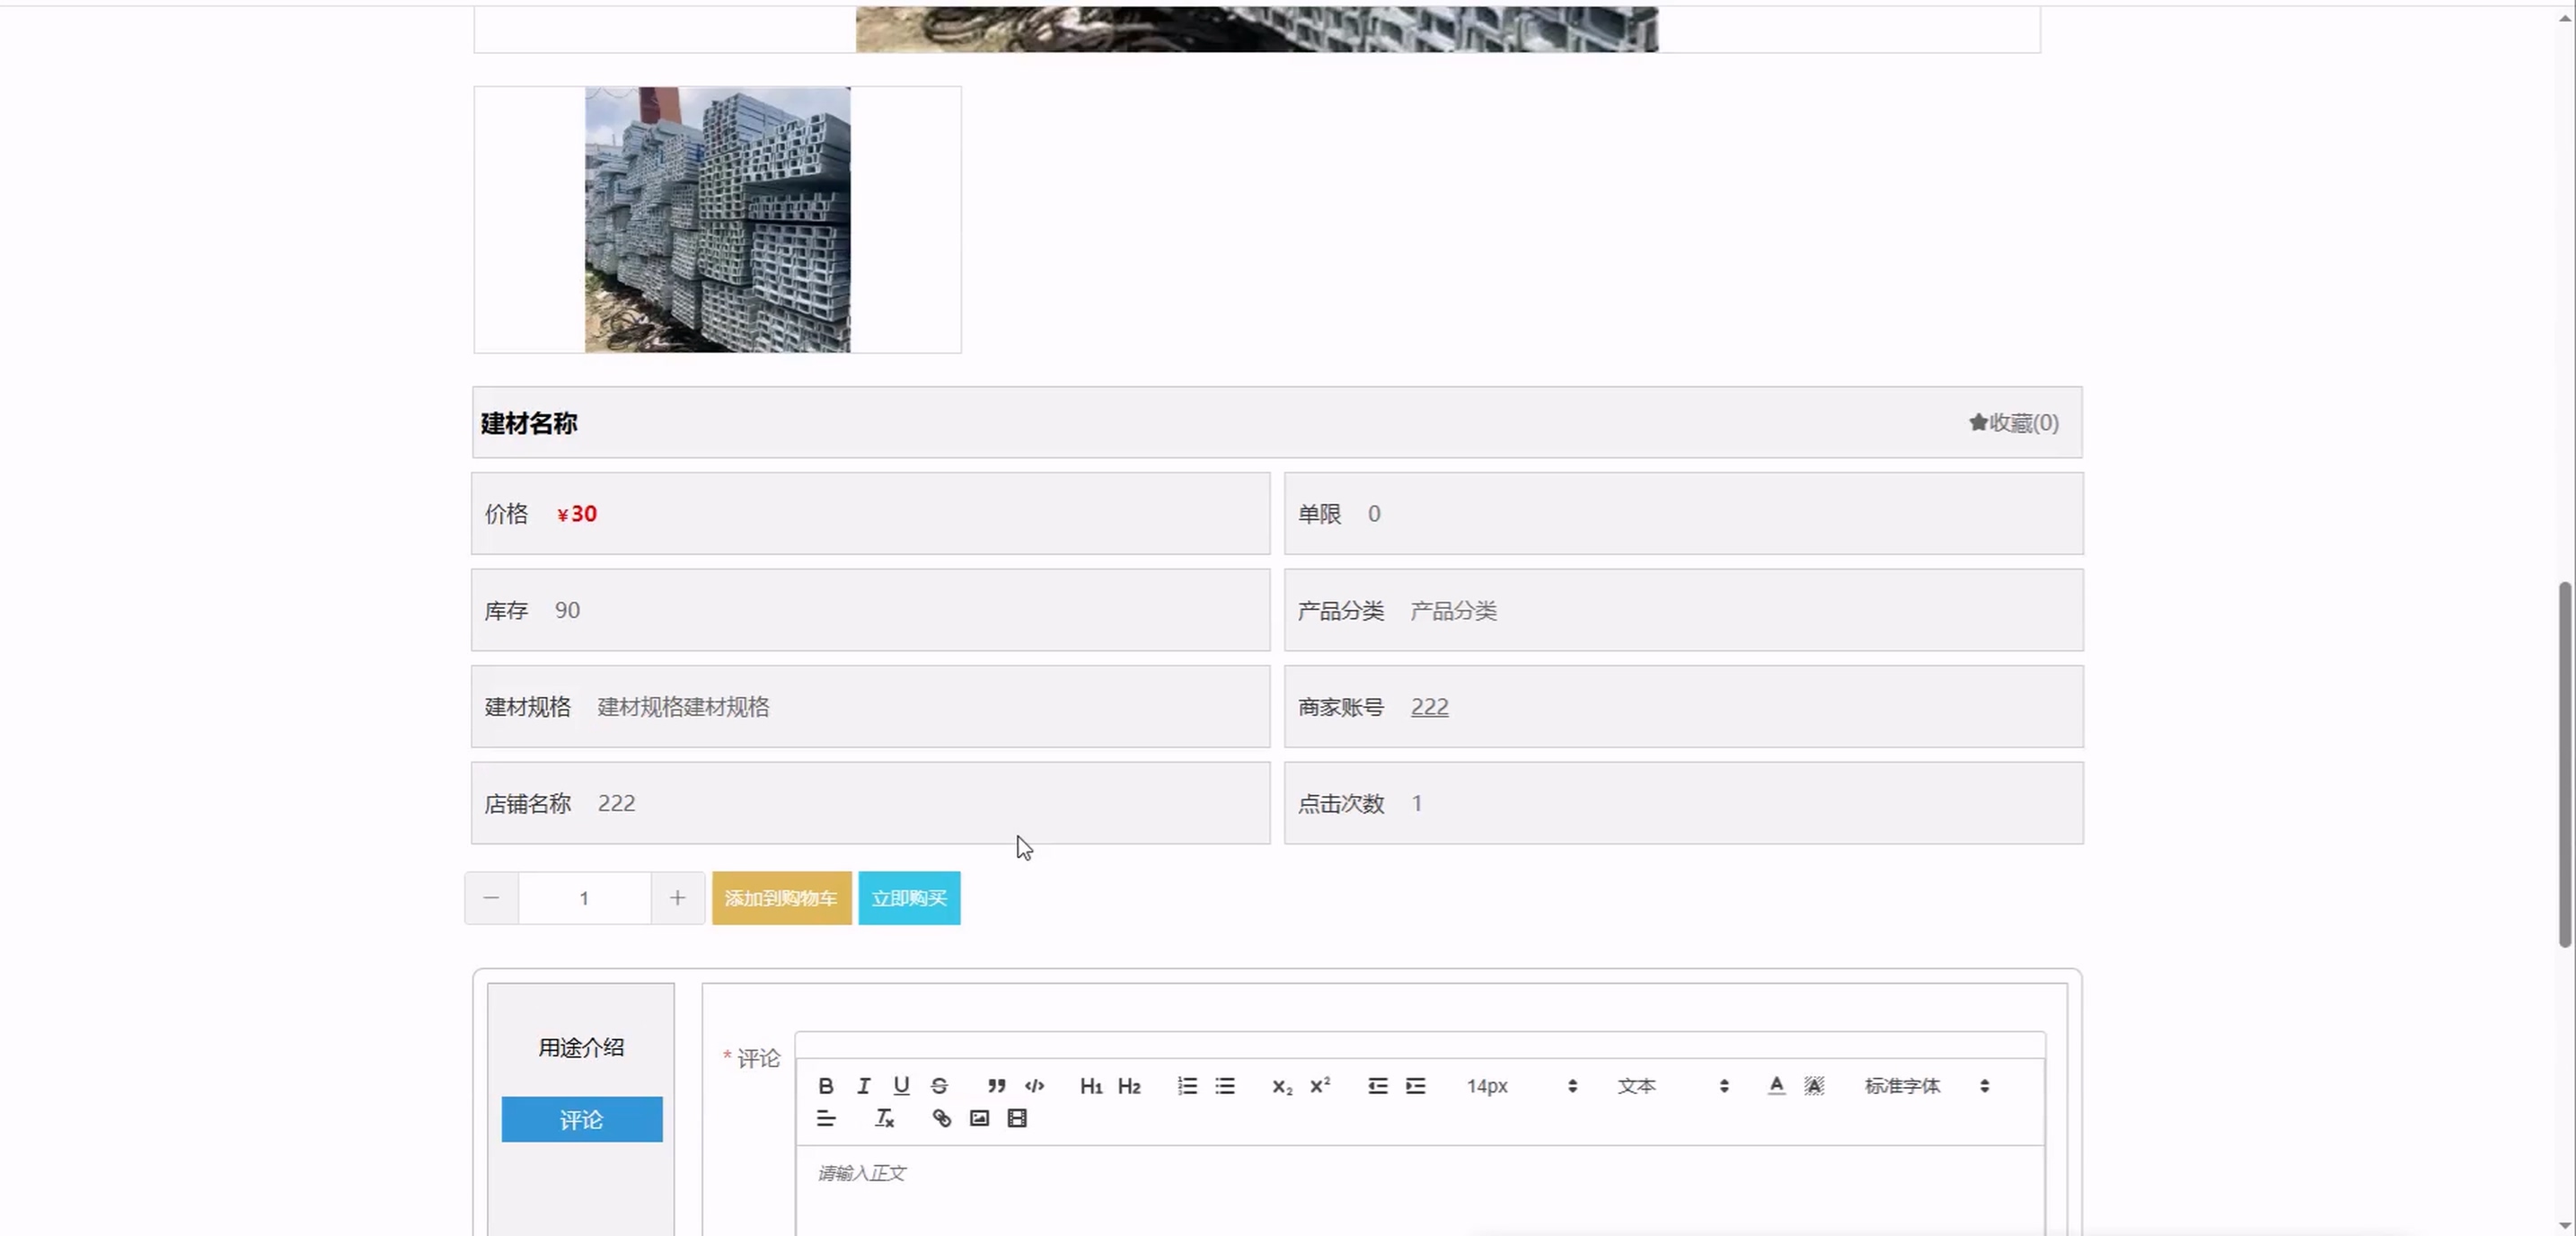
Task: Decrease the purchase quantity
Action: coord(491,898)
